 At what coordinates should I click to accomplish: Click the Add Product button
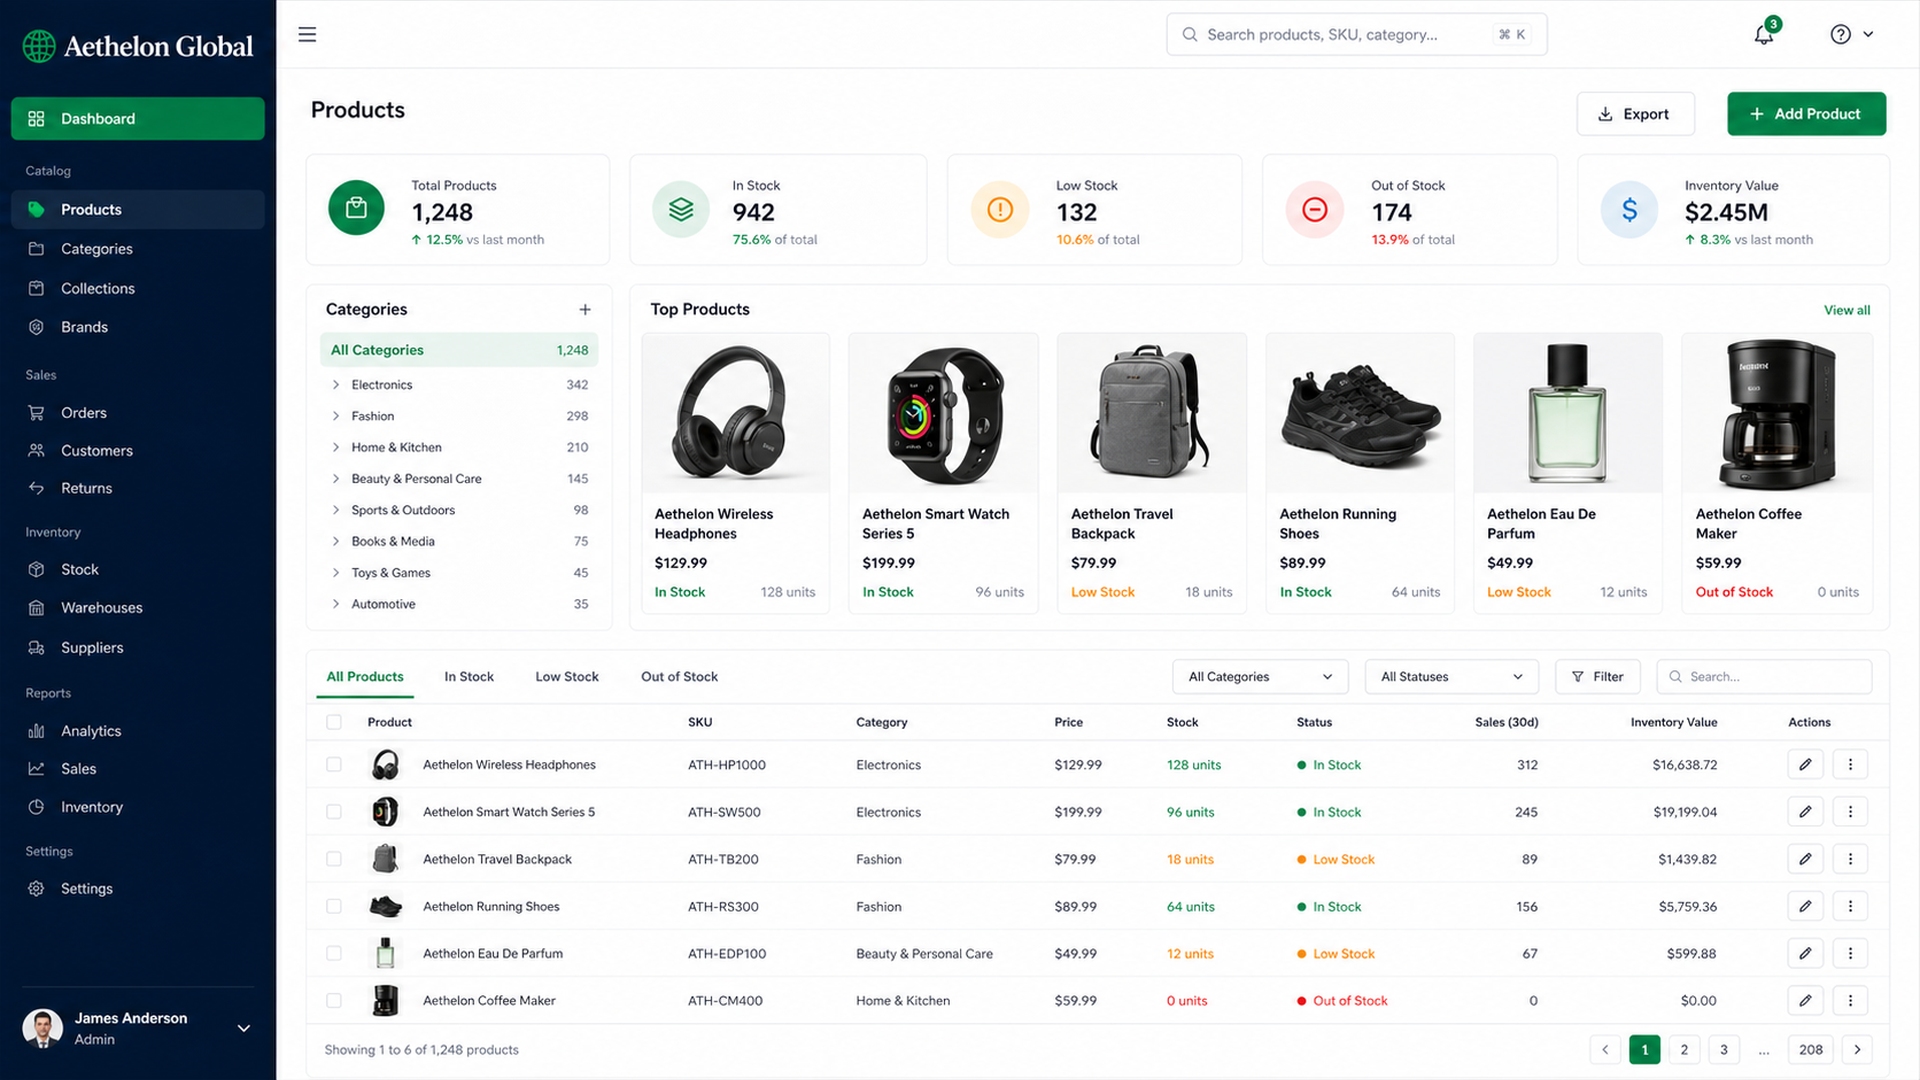coord(1806,114)
